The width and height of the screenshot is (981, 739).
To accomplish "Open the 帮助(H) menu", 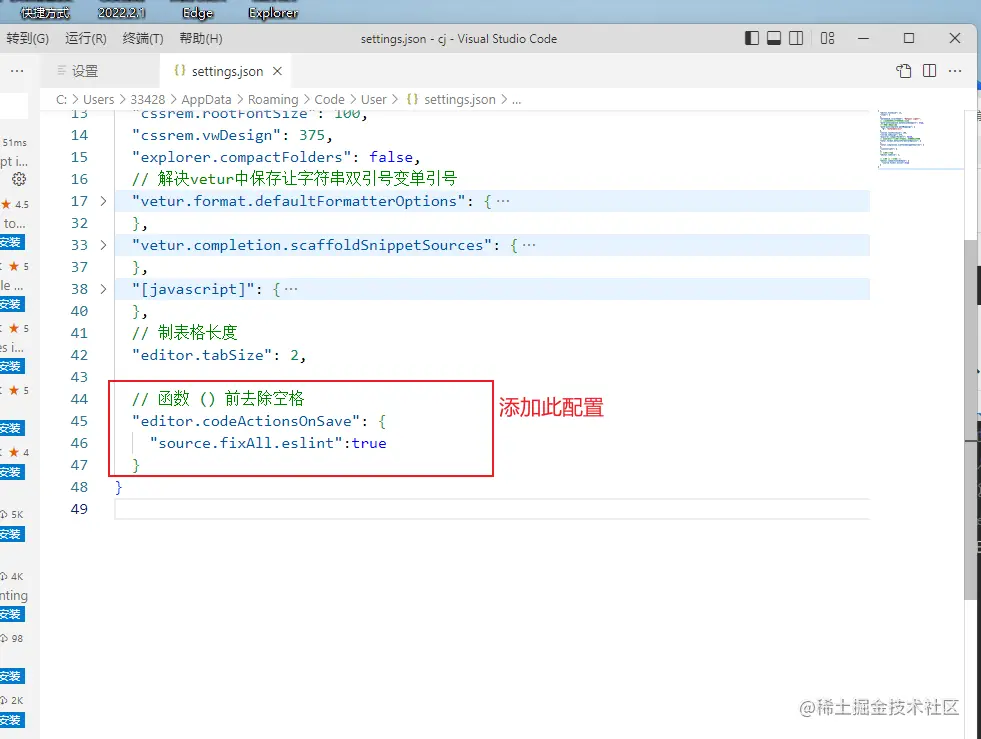I will 201,38.
